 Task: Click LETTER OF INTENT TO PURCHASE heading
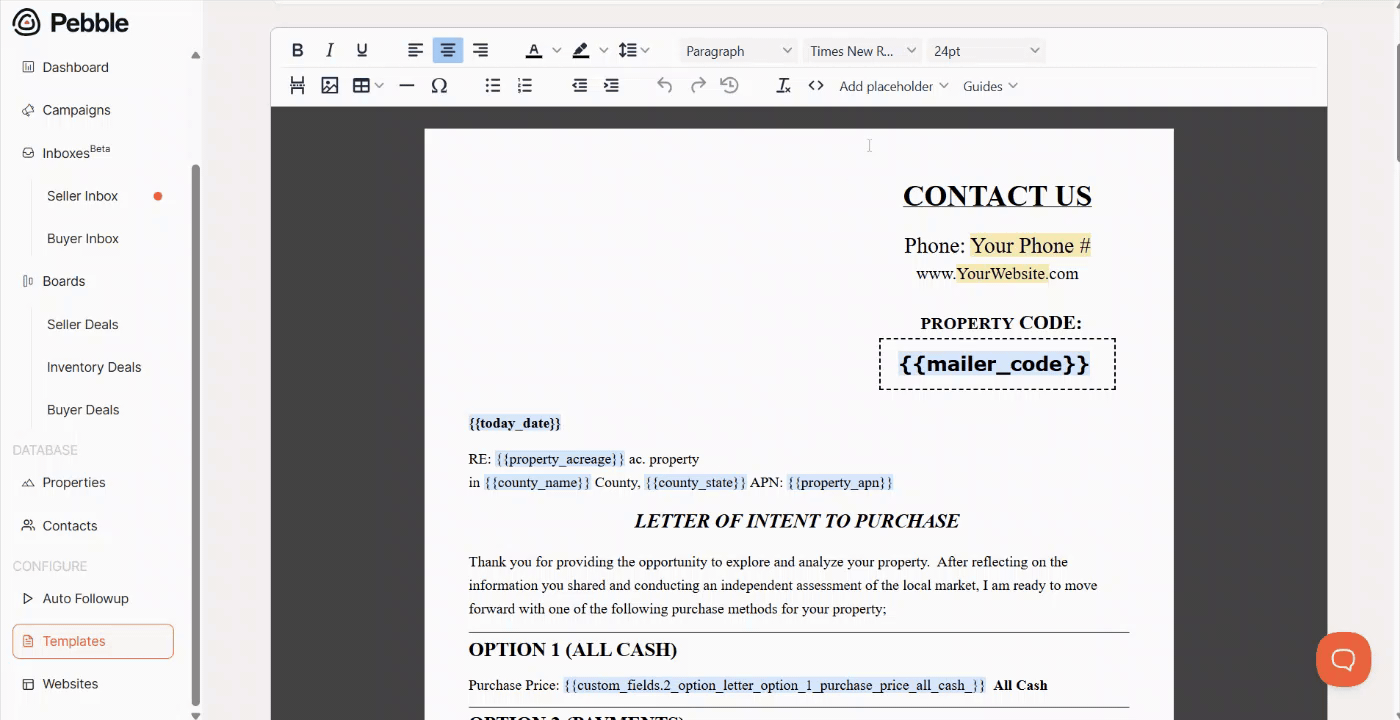point(797,521)
